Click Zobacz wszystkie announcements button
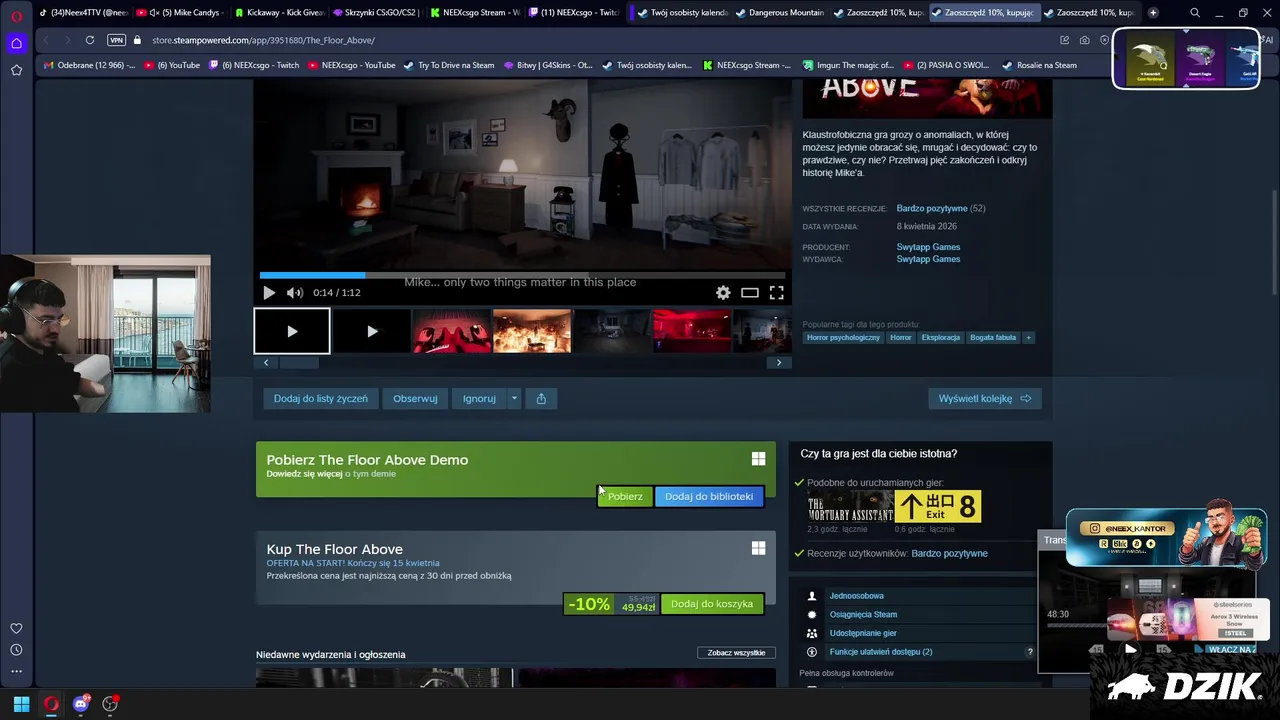 click(736, 653)
